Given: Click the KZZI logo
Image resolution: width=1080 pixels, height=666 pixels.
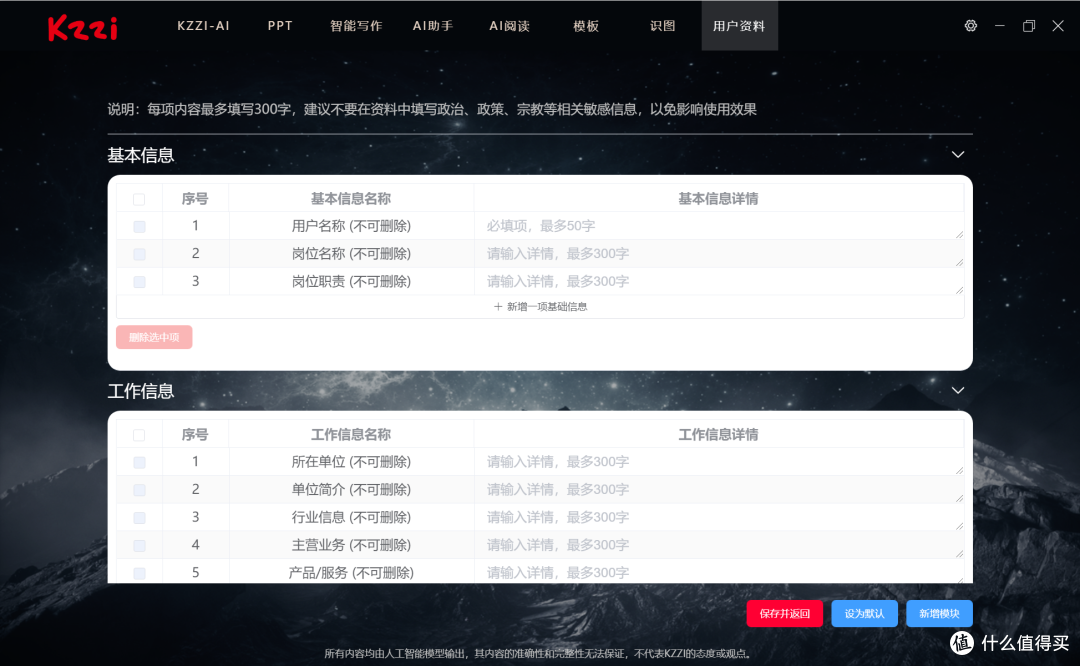Looking at the screenshot, I should tap(83, 28).
